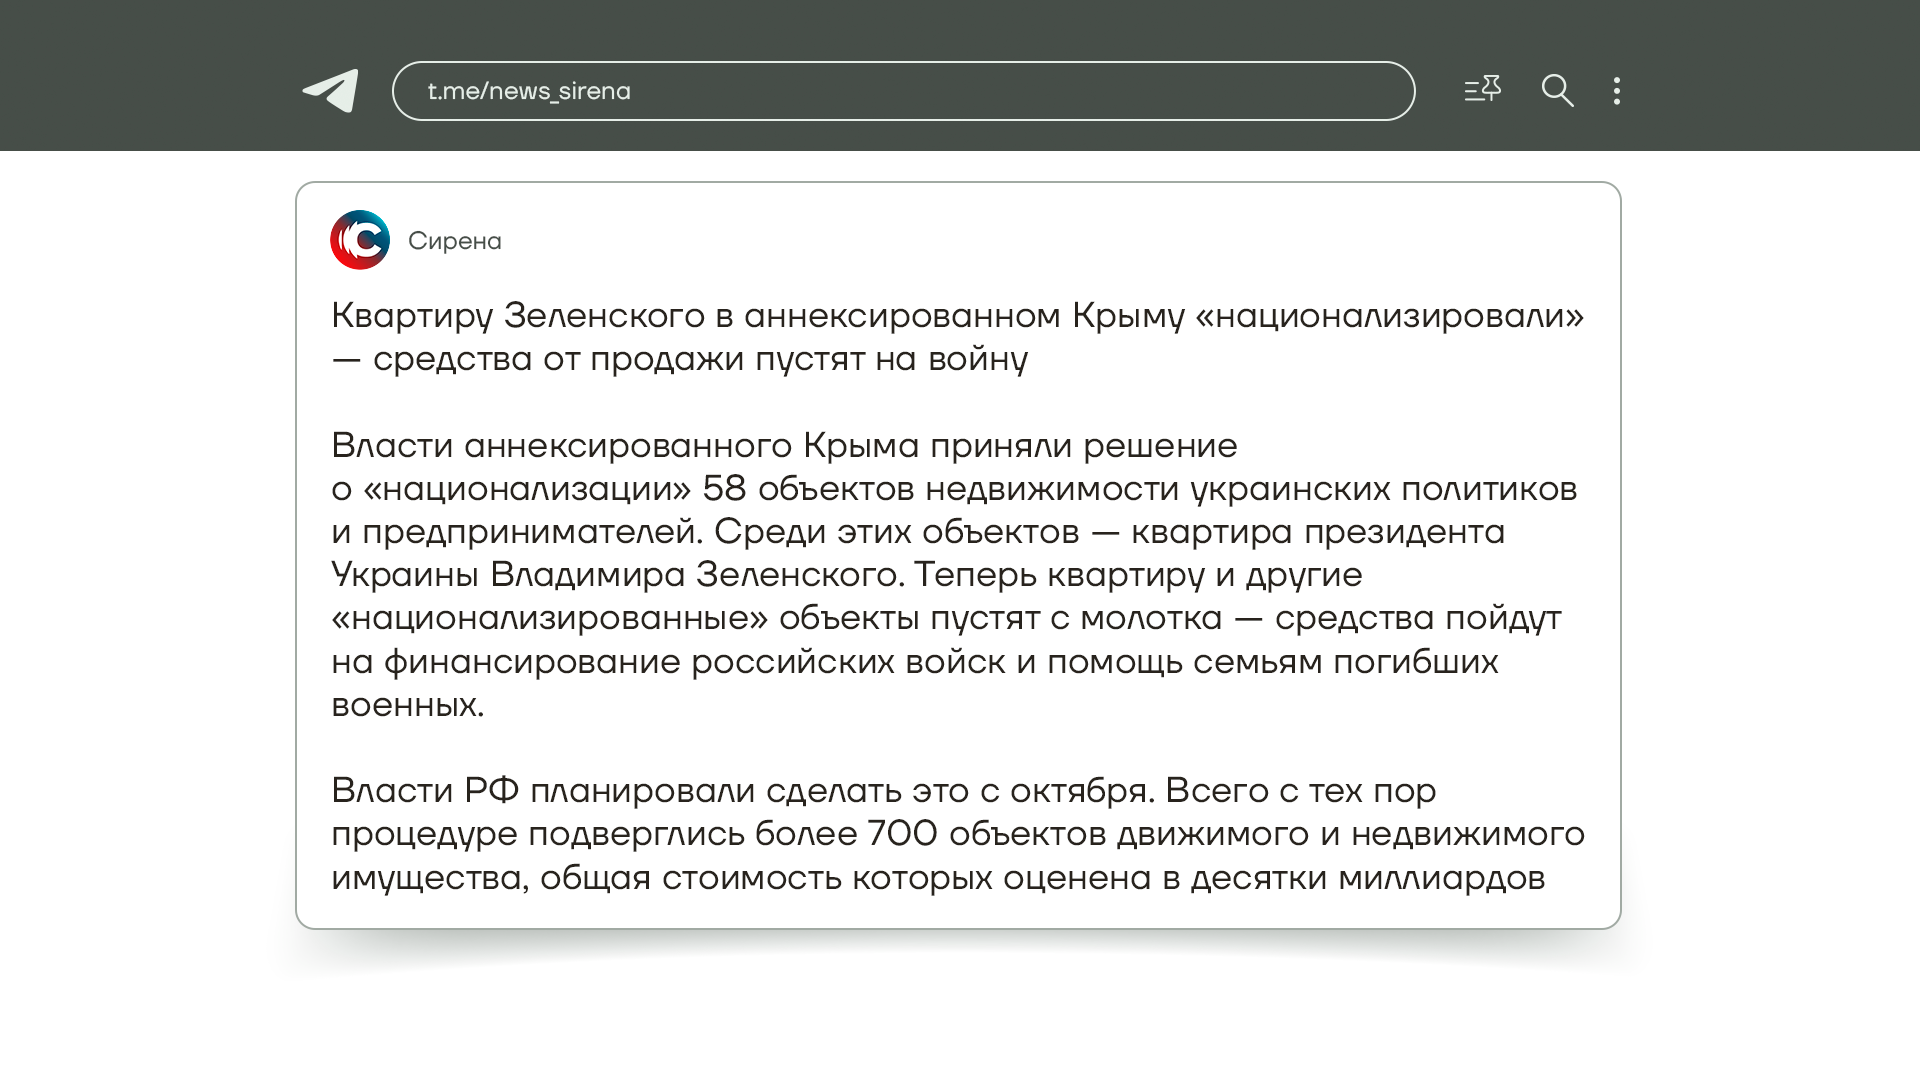Viewport: 1920px width, 1080px height.
Task: Click the word «национализации» in the second paragraph
Action: point(527,489)
